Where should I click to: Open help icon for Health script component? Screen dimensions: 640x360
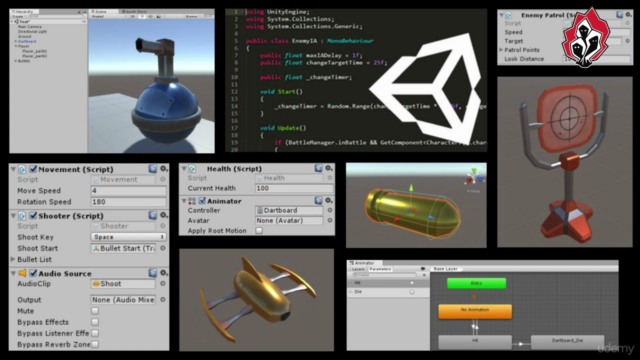point(318,168)
